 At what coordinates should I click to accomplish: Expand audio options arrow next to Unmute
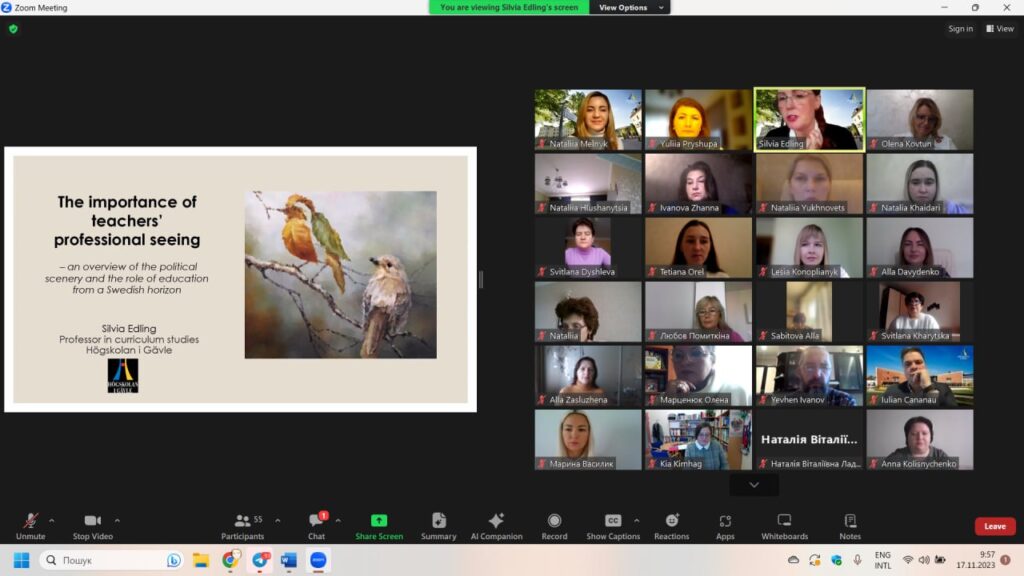52,520
